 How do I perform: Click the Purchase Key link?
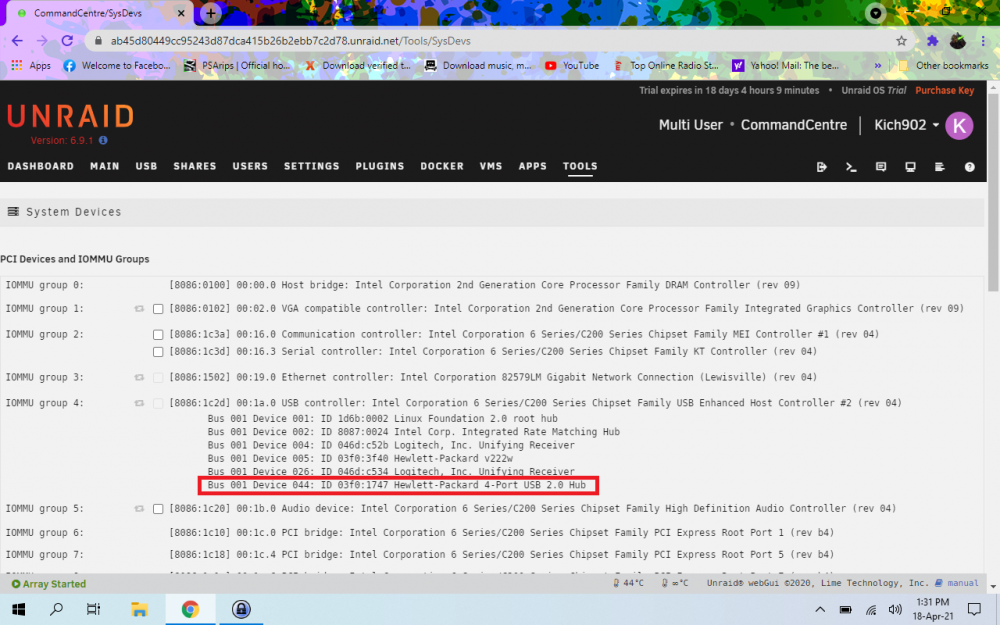pos(945,91)
